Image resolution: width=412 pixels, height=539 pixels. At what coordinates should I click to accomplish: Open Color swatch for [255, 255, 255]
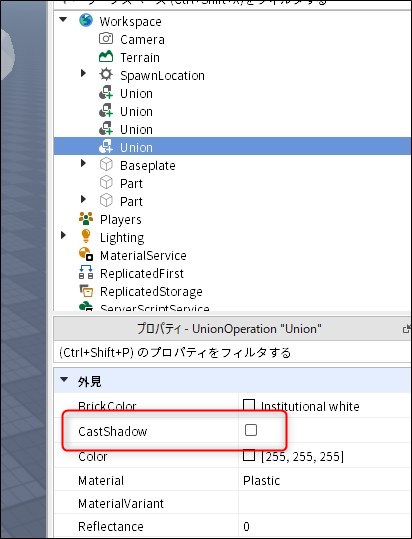[x=249, y=455]
